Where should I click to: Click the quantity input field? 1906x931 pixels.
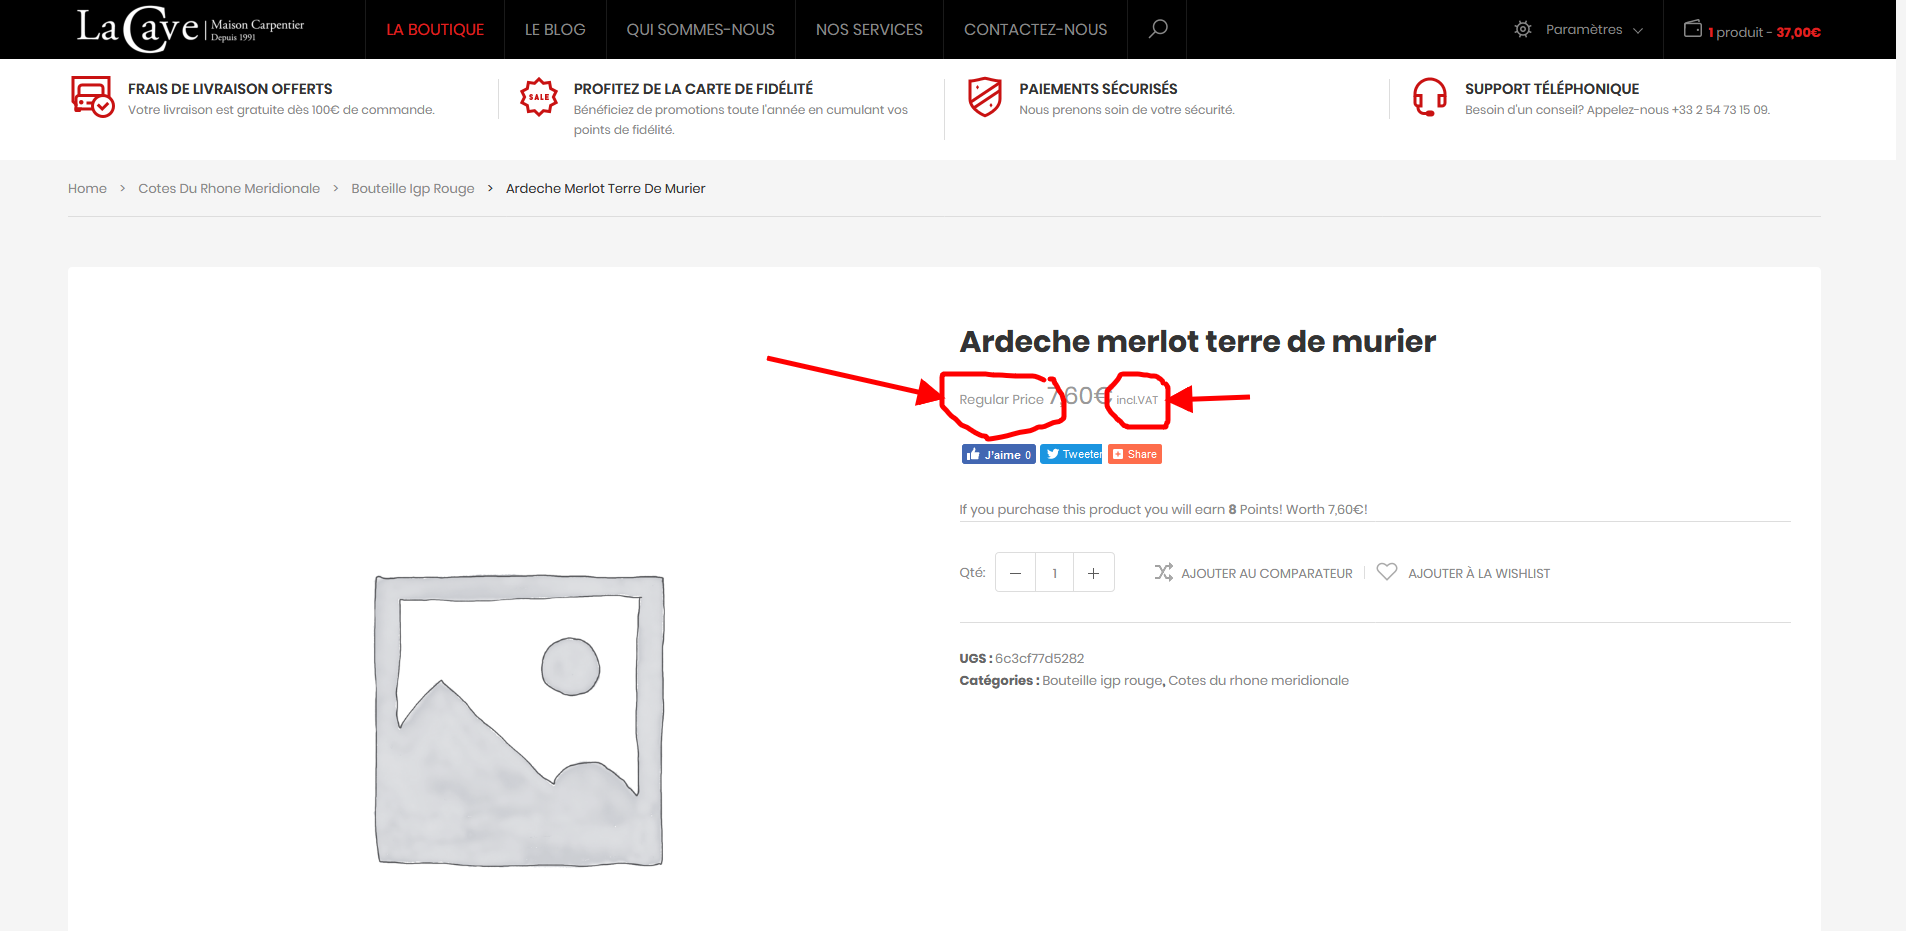(1054, 573)
